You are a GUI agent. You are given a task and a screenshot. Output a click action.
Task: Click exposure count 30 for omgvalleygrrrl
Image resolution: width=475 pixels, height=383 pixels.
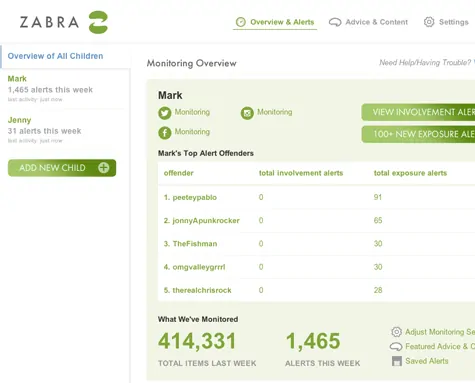(x=378, y=267)
